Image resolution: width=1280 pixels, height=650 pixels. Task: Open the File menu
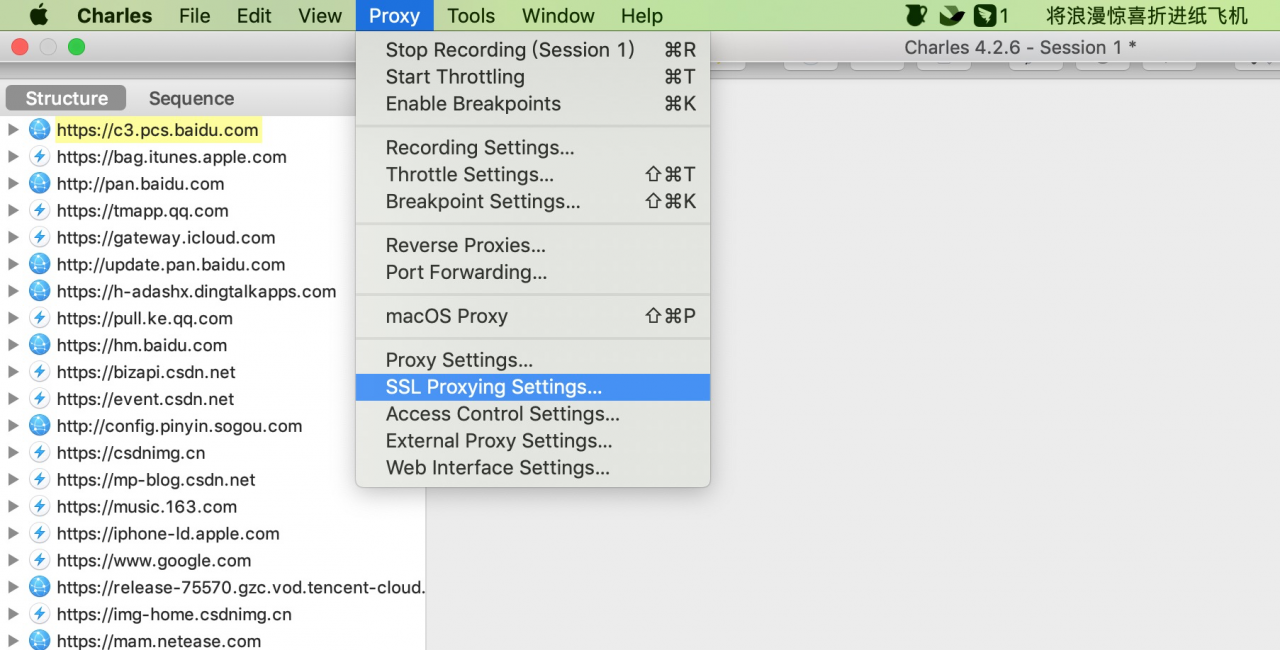tap(195, 15)
